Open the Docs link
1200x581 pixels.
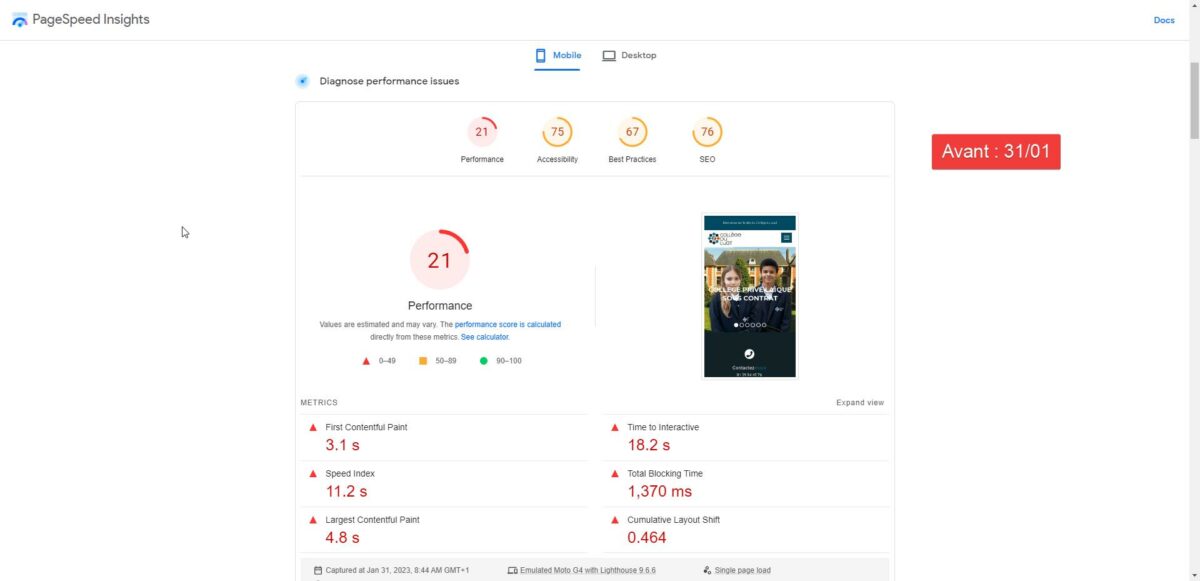pyautogui.click(x=1163, y=20)
